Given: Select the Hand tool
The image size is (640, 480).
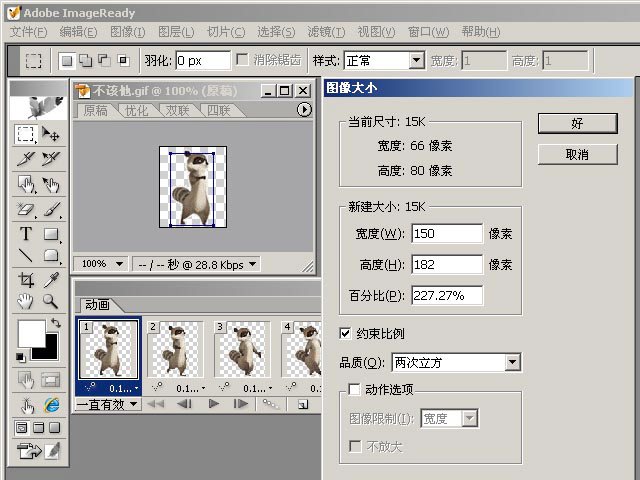Looking at the screenshot, I should coord(26,301).
